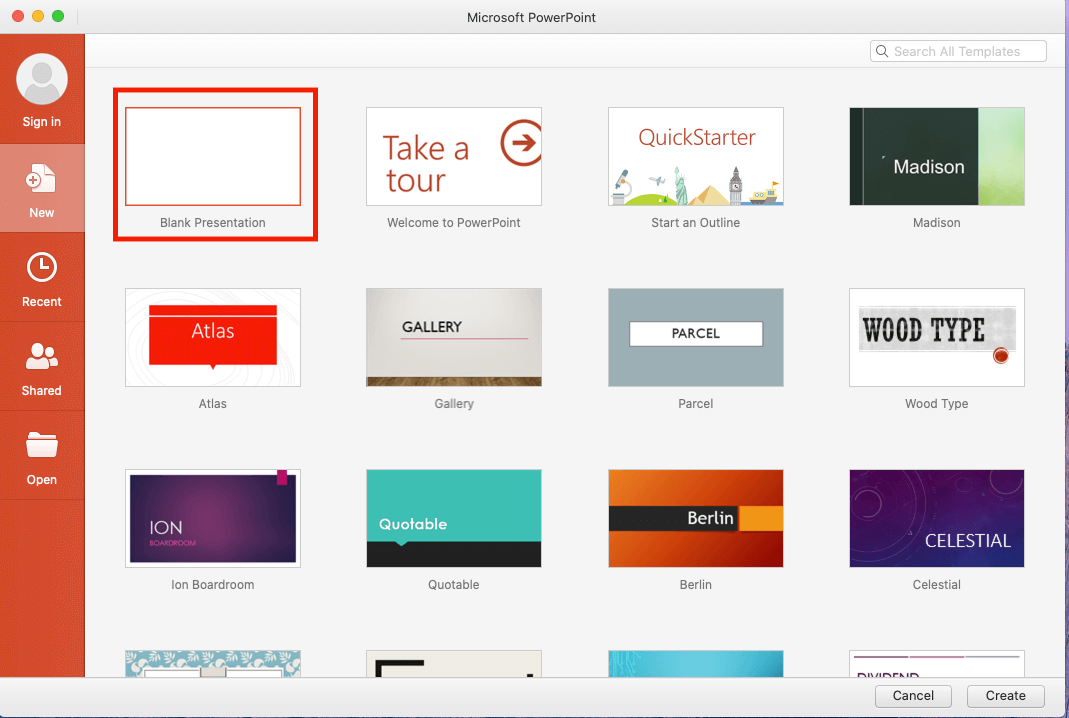This screenshot has height=718, width=1069.
Task: Click the 'Madison' caption under the thumbnail
Action: coord(937,222)
